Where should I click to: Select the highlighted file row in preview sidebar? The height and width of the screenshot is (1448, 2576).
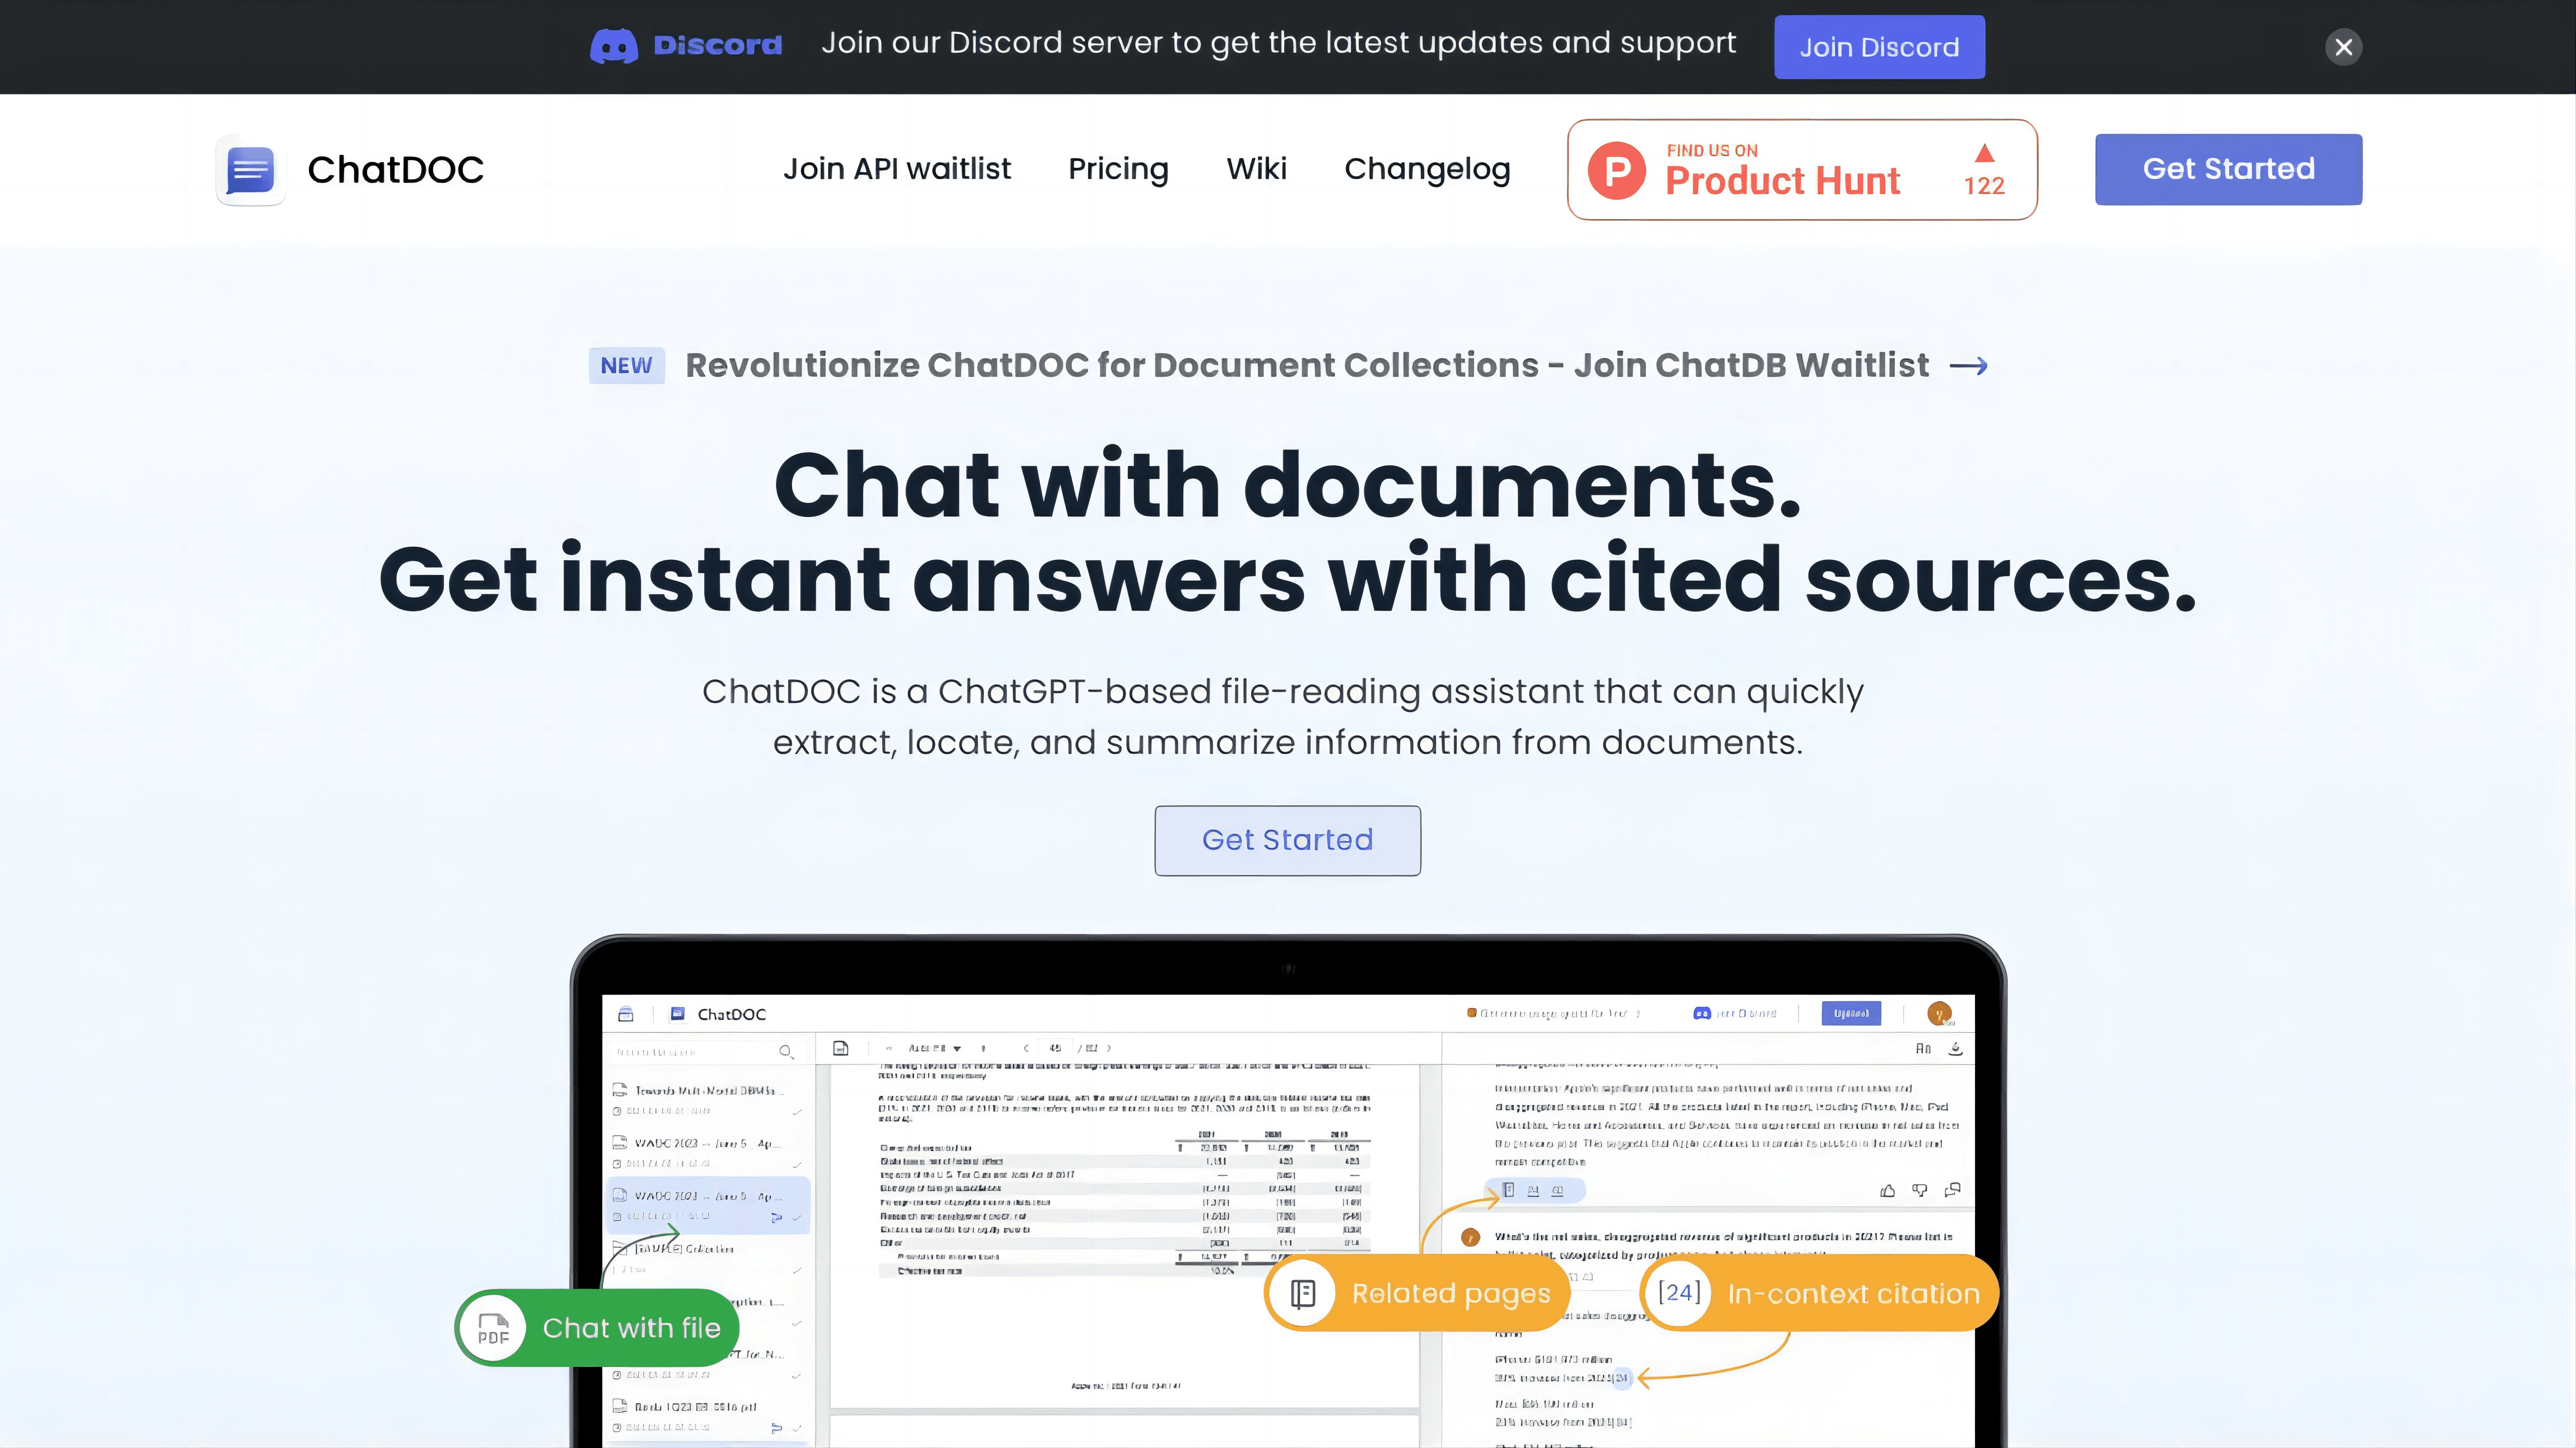tap(708, 1205)
